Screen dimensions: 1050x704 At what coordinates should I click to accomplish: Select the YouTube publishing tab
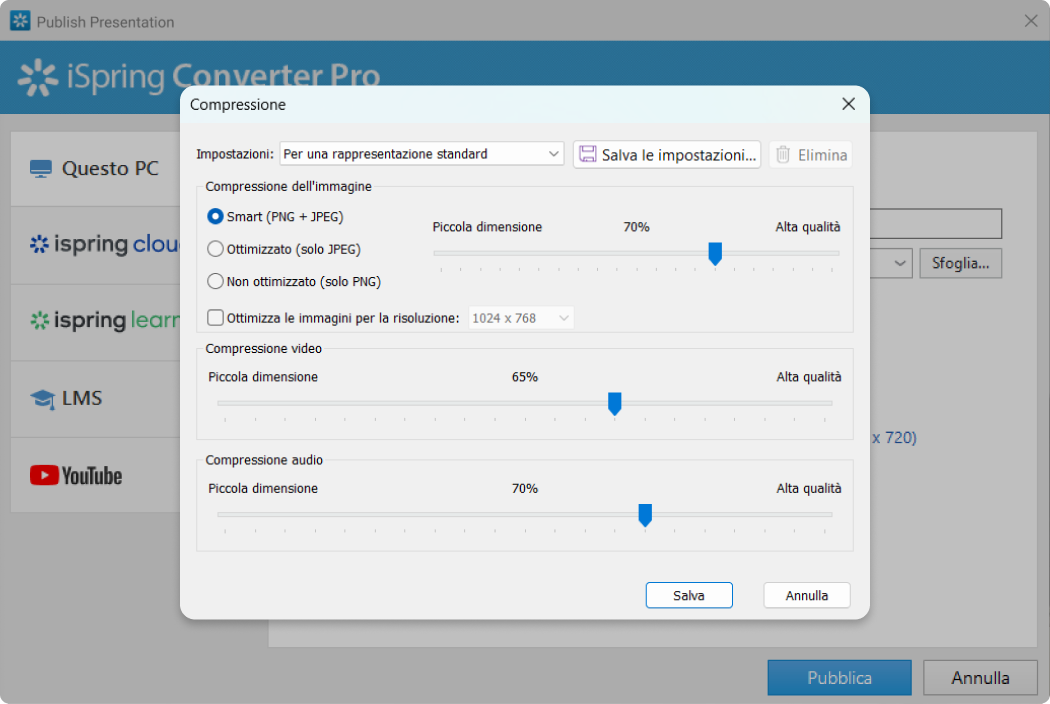(95, 476)
